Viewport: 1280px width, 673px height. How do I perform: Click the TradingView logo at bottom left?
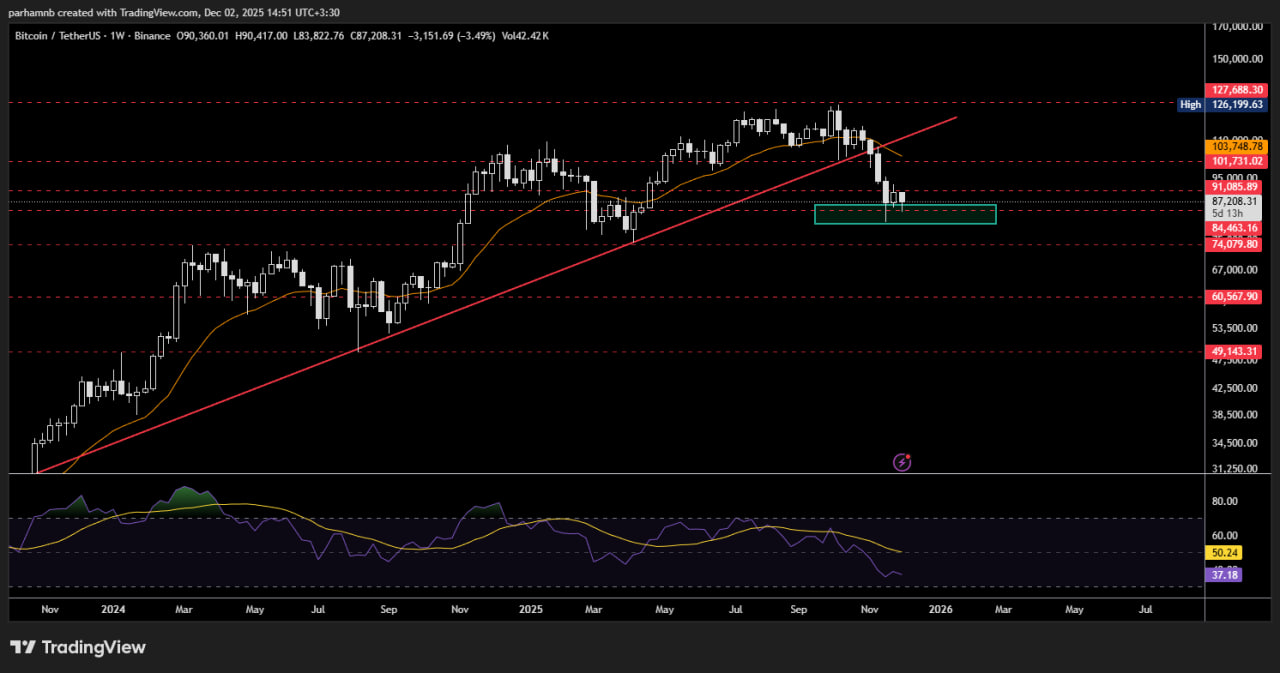click(78, 647)
